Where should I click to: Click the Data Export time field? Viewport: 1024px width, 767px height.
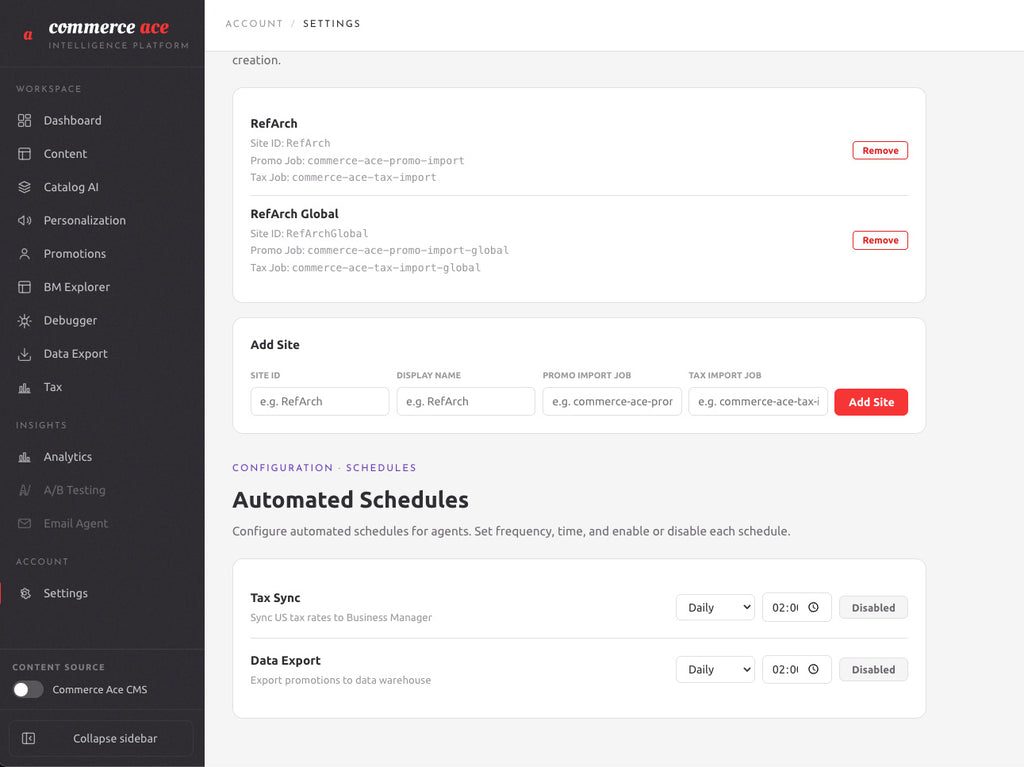797,669
